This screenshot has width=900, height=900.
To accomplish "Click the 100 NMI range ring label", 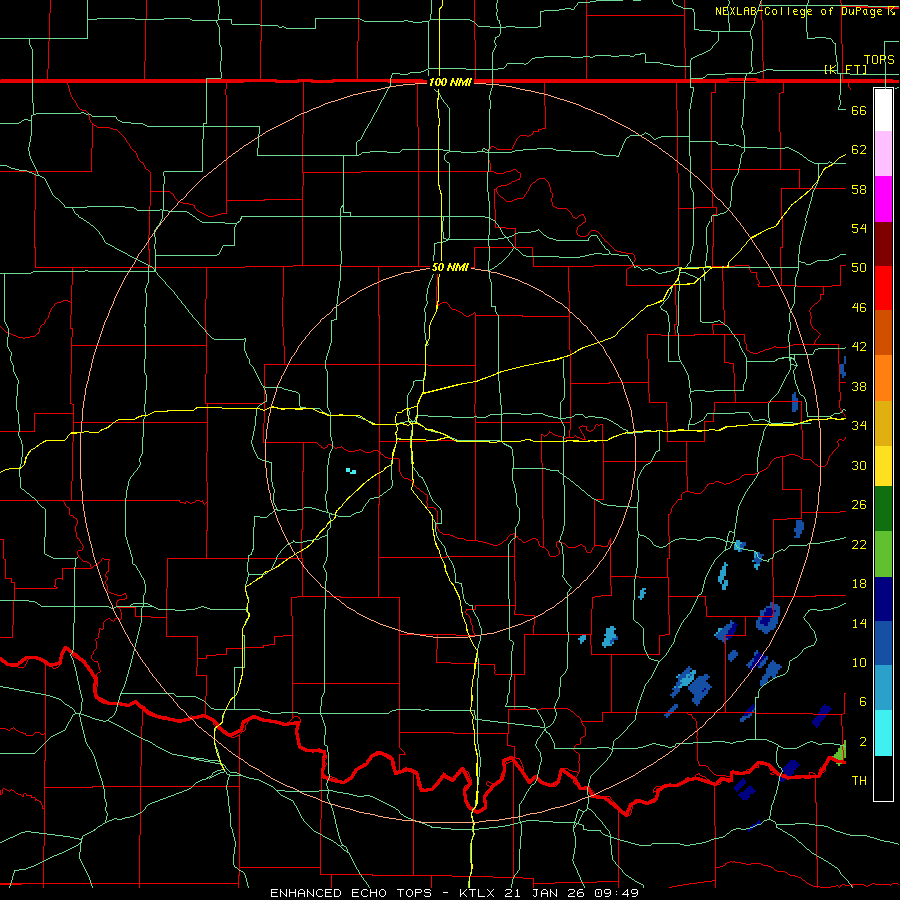I will coord(450,82).
